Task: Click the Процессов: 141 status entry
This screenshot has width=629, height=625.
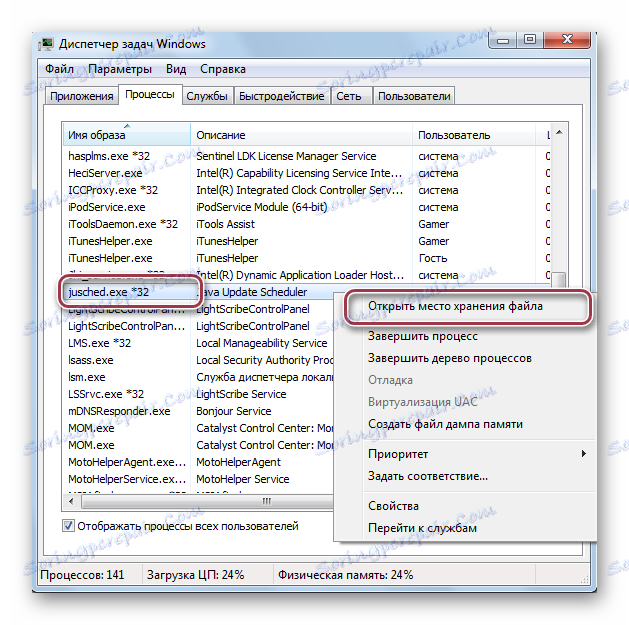Action: 82,575
